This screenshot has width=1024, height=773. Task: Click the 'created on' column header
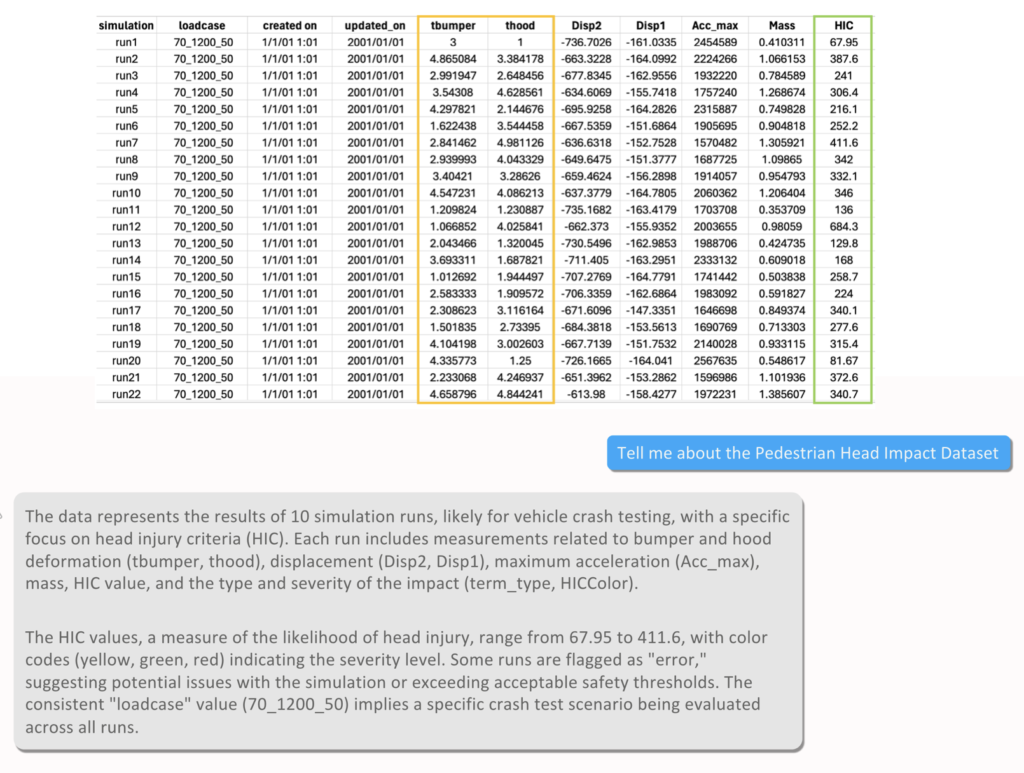[x=289, y=25]
